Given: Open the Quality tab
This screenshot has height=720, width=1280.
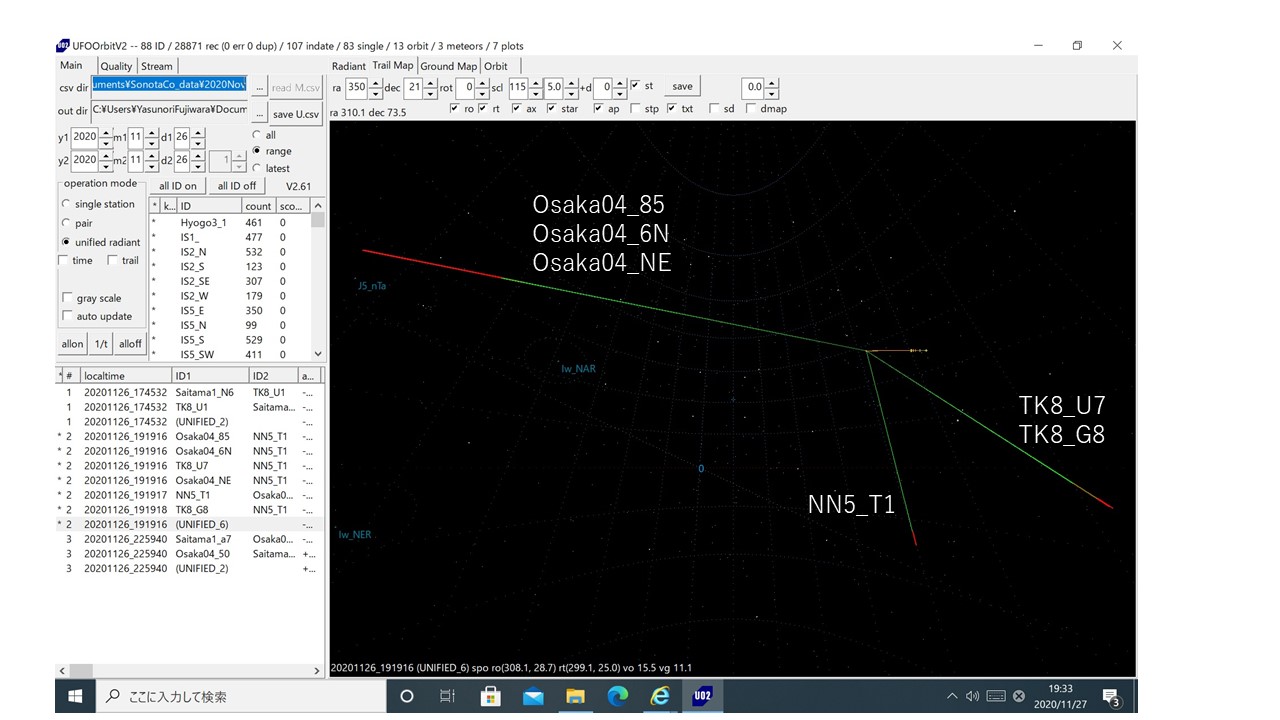Looking at the screenshot, I should [x=116, y=65].
